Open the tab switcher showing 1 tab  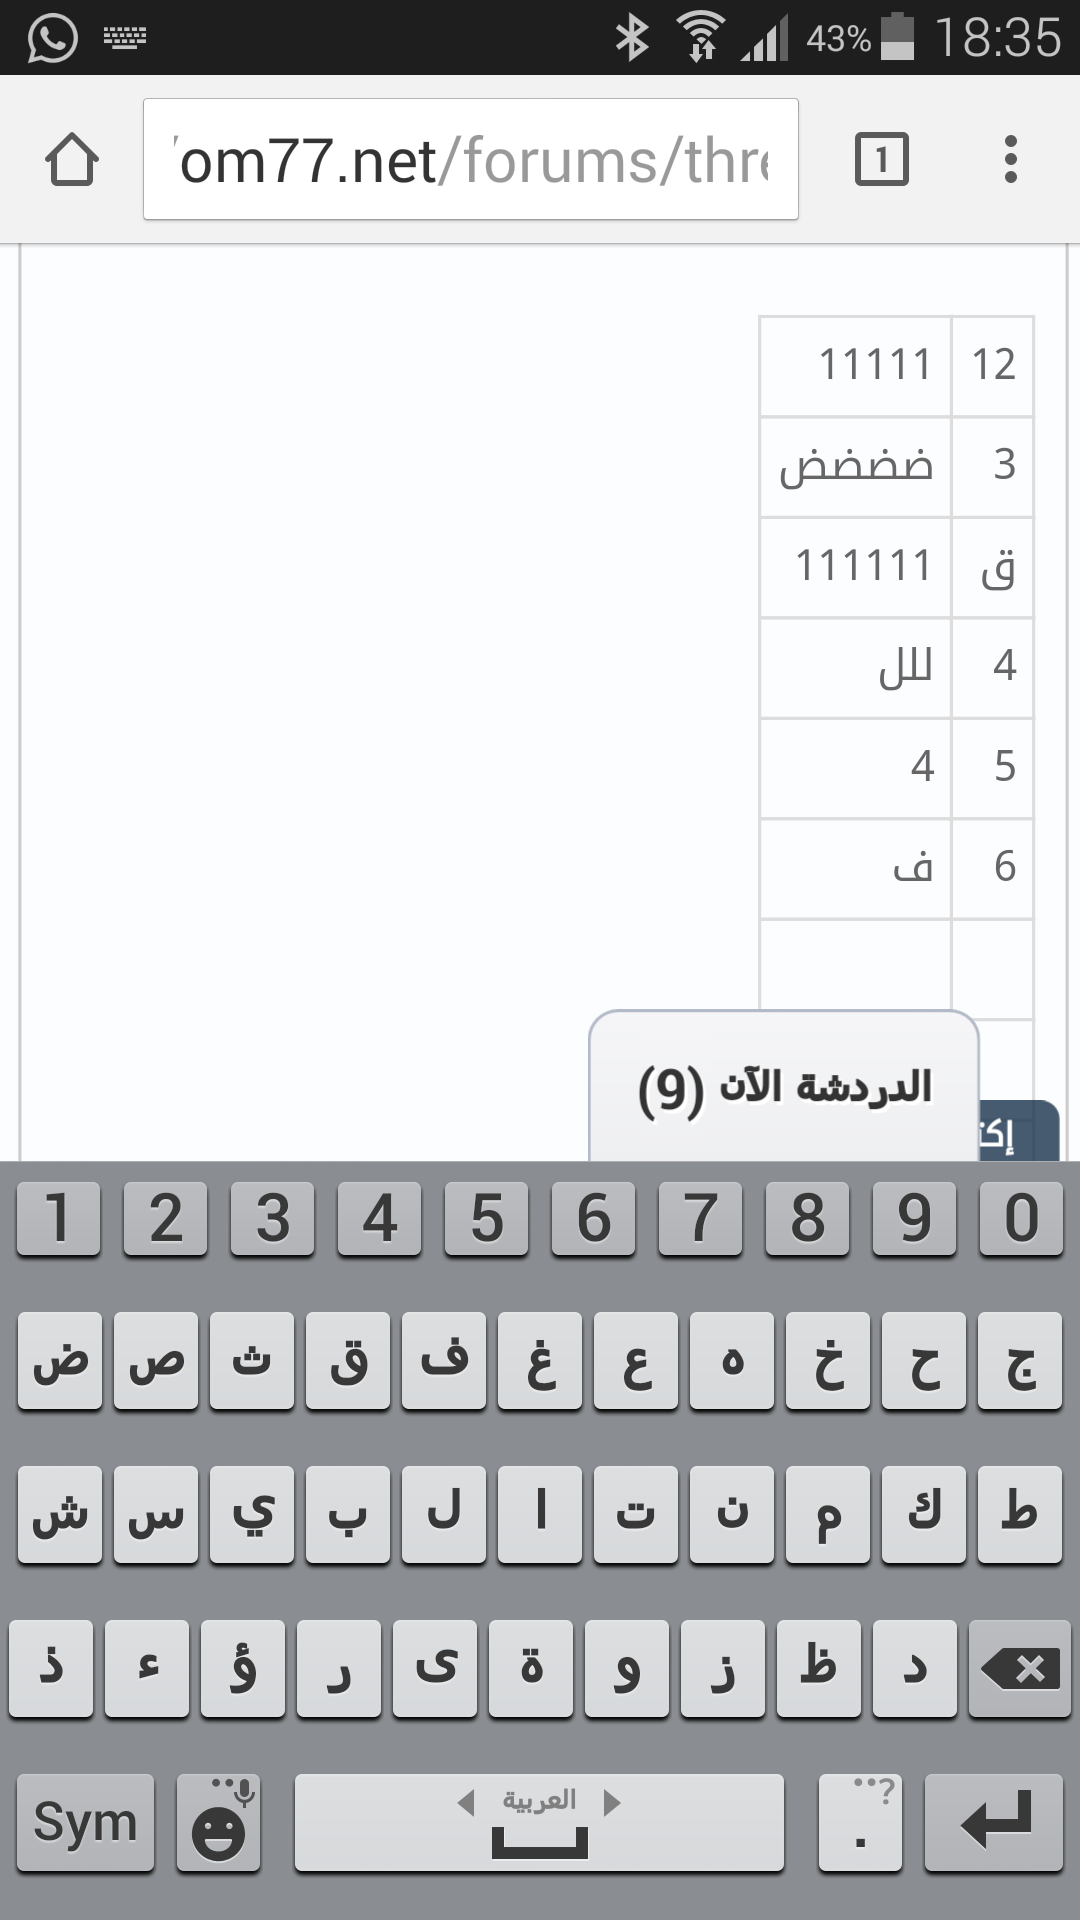point(881,160)
